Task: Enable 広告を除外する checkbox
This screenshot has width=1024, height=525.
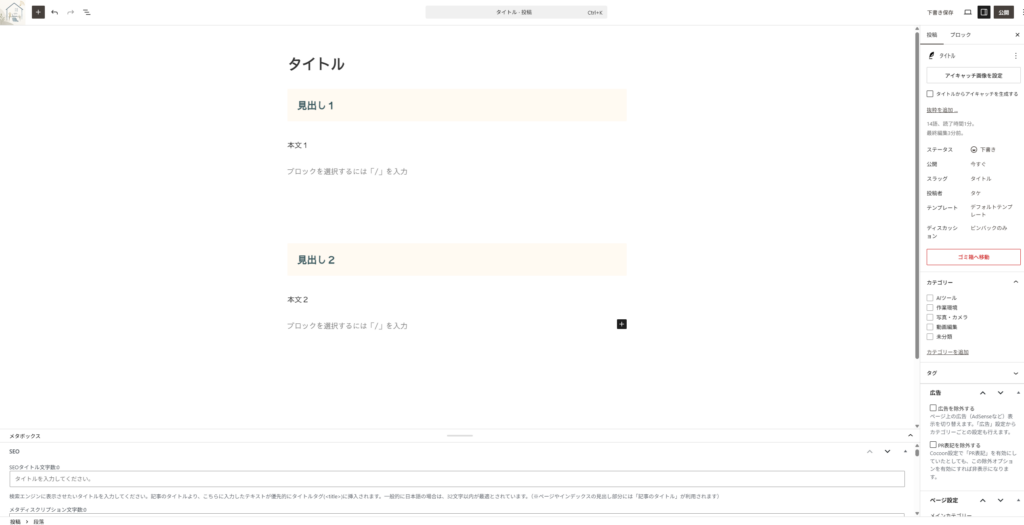Action: (x=933, y=407)
